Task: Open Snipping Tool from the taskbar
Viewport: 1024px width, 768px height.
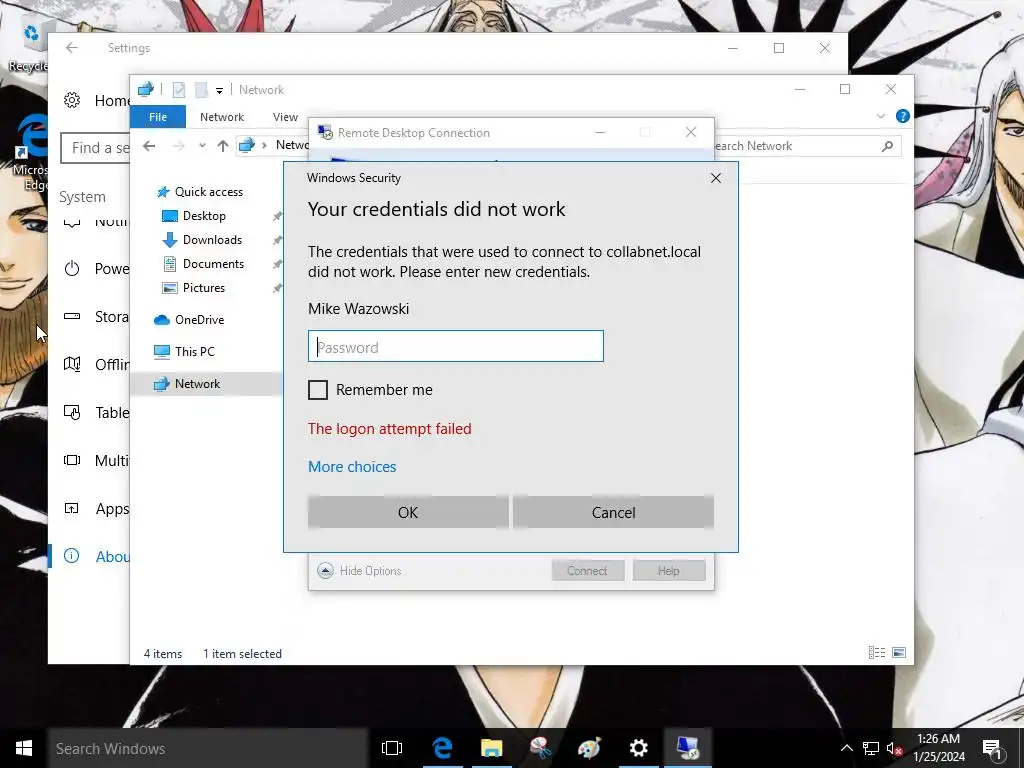Action: (541, 748)
